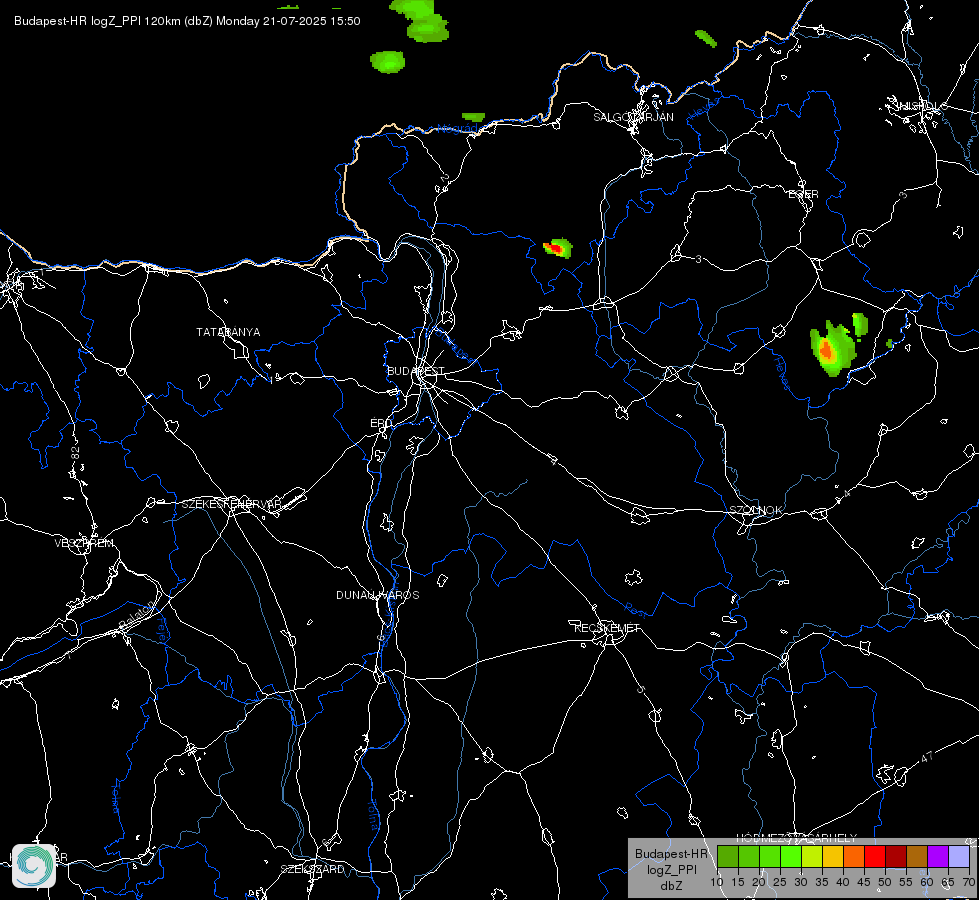Click the legend scale value 10
The image size is (979, 900).
click(x=717, y=882)
